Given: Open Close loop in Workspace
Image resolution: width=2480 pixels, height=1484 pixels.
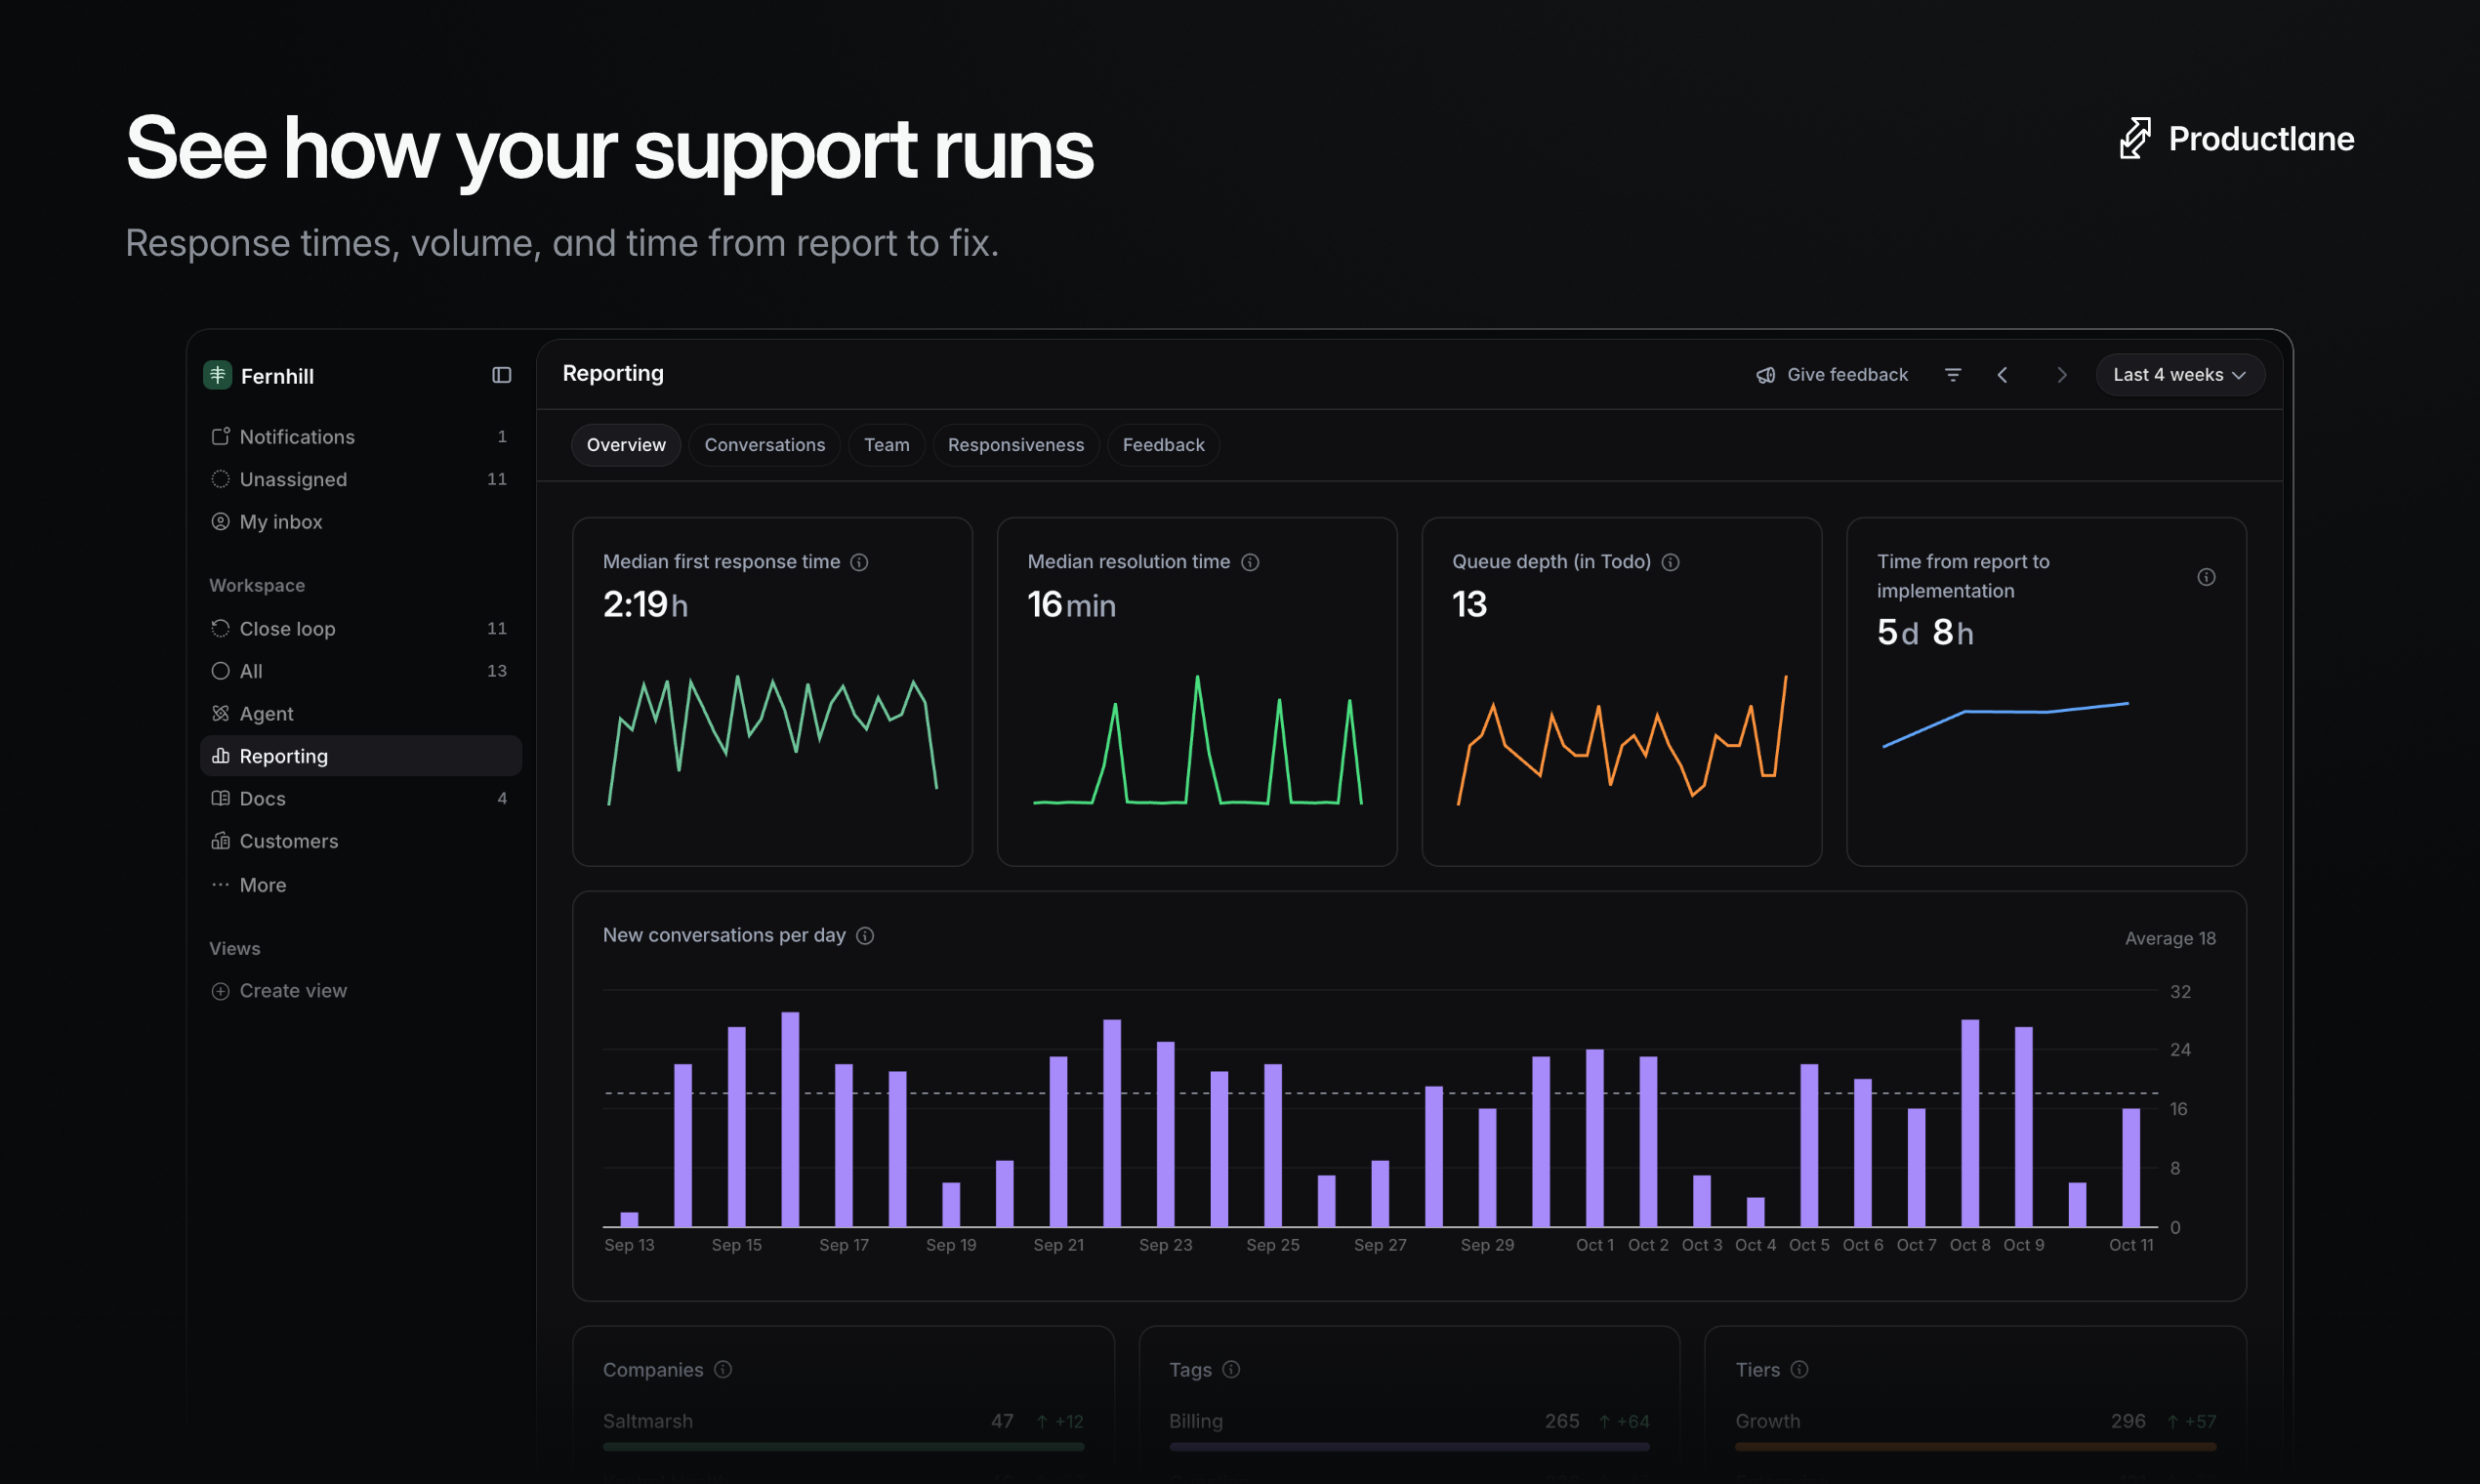Looking at the screenshot, I should [x=361, y=629].
